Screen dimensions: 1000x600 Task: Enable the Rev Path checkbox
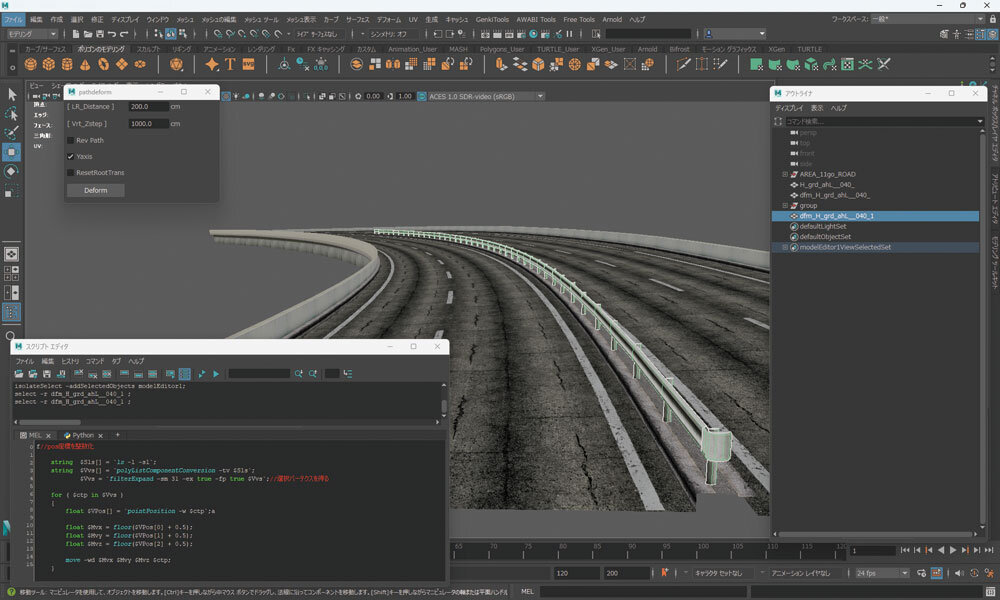[x=71, y=140]
